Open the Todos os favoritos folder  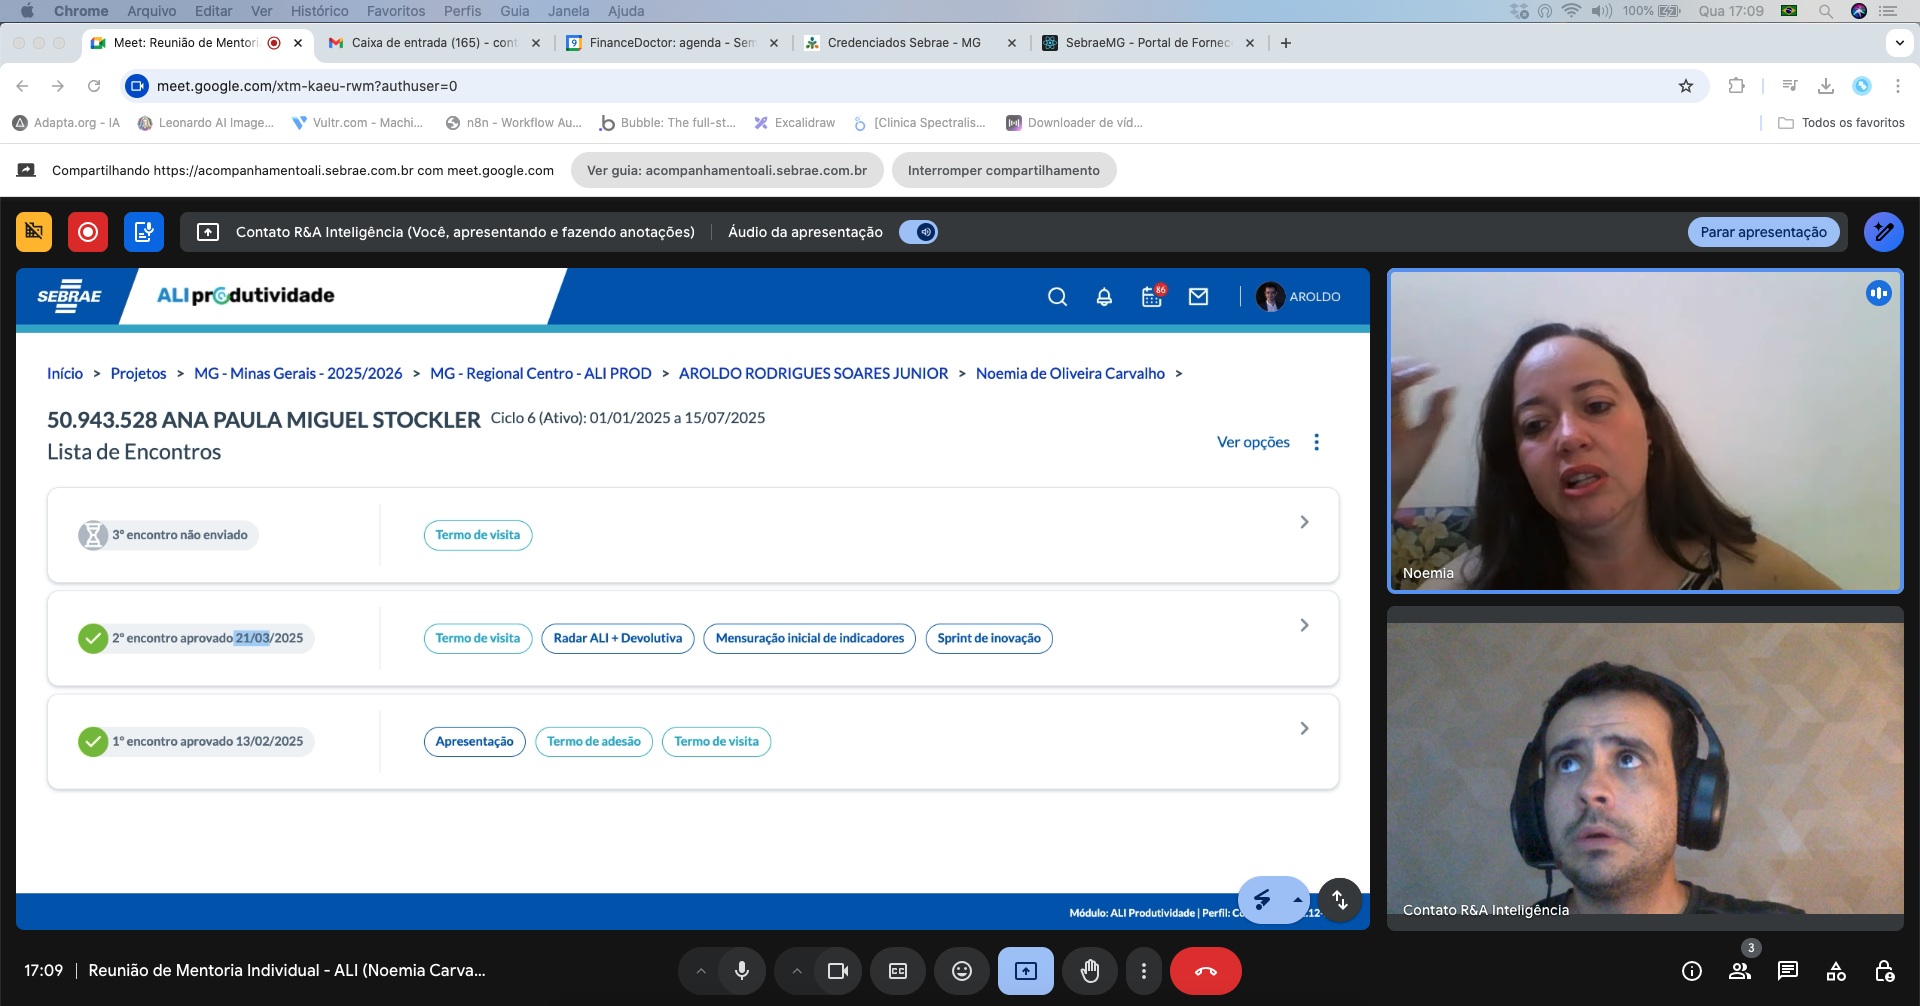pyautogui.click(x=1841, y=123)
